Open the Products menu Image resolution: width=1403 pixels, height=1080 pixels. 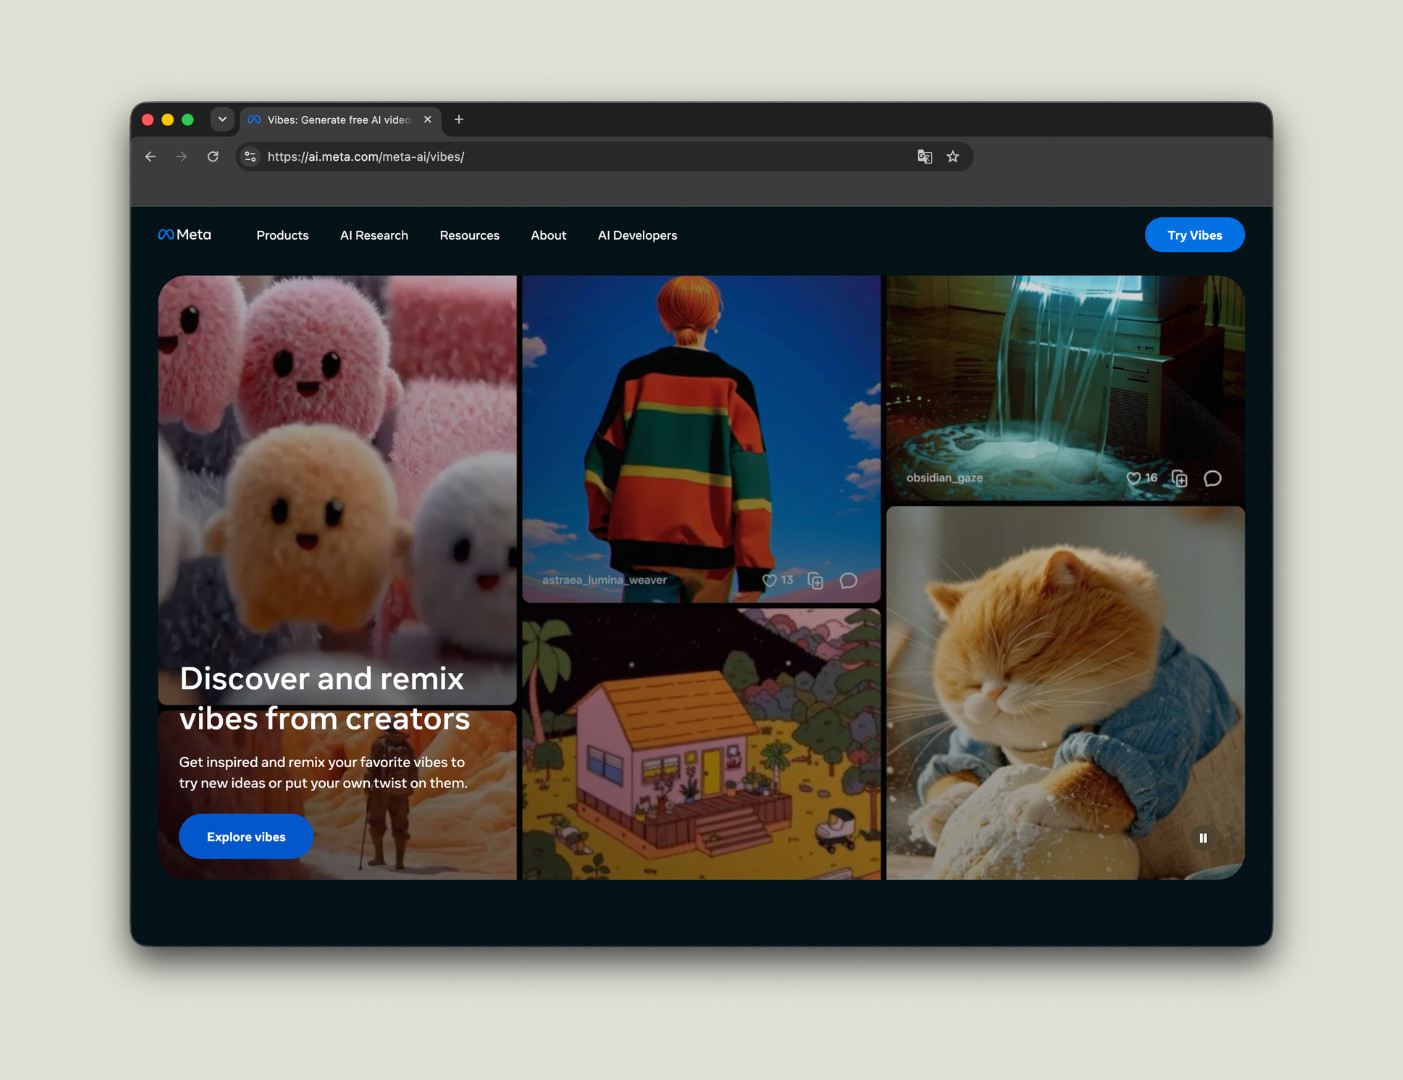[283, 236]
